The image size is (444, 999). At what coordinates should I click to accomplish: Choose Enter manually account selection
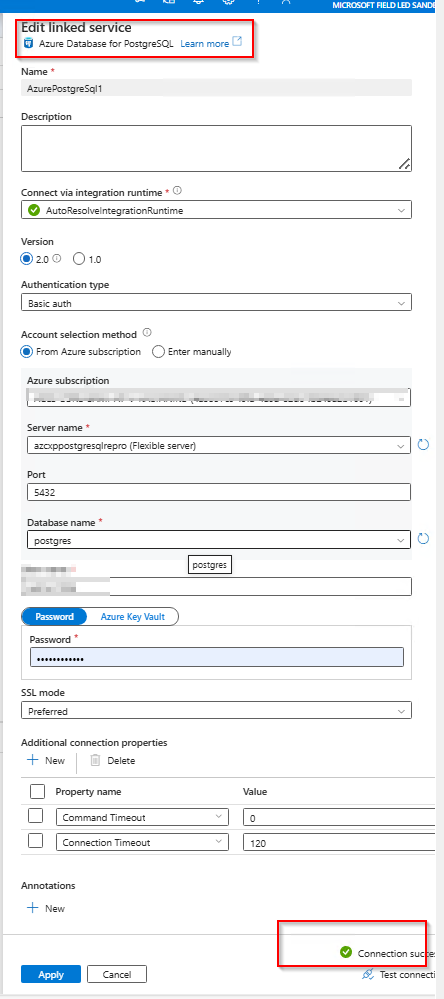(158, 352)
